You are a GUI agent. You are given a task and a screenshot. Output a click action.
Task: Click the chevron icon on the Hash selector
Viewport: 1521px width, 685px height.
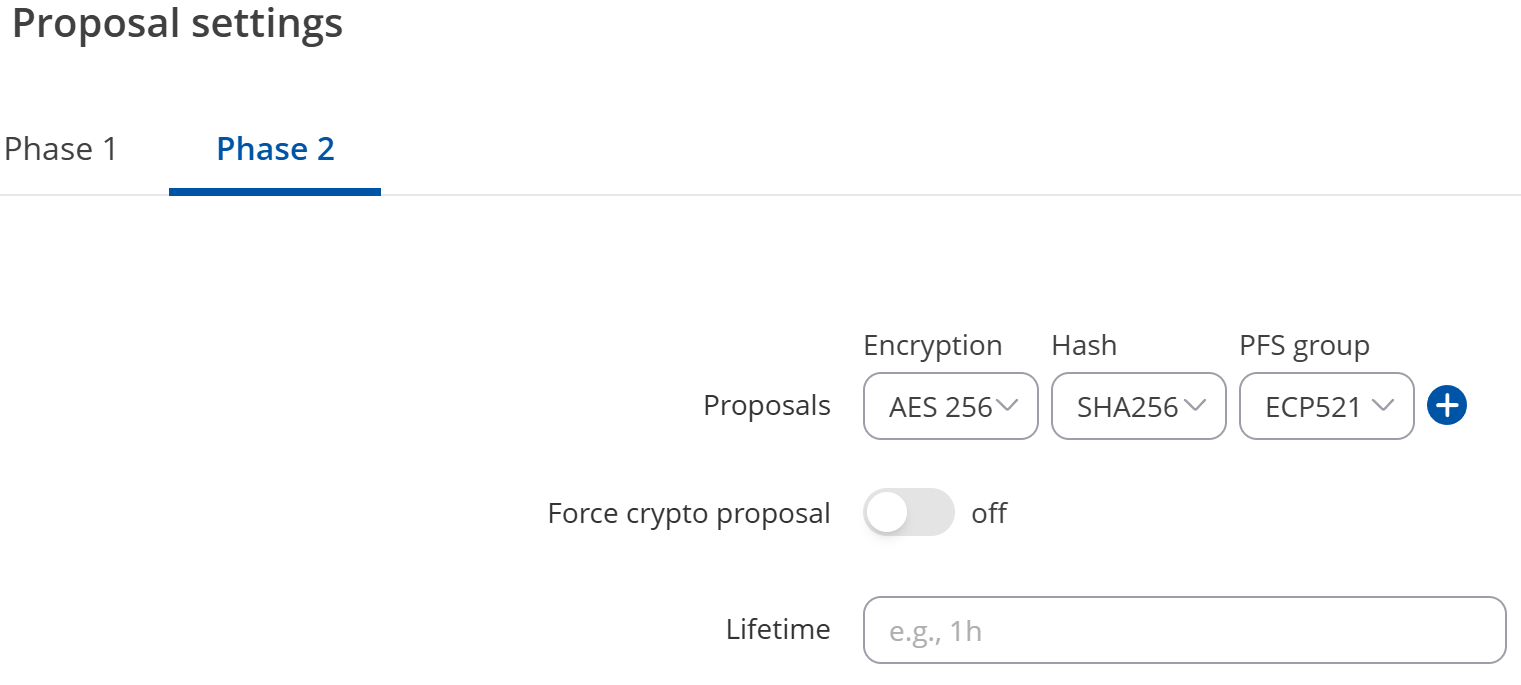[x=1196, y=405]
